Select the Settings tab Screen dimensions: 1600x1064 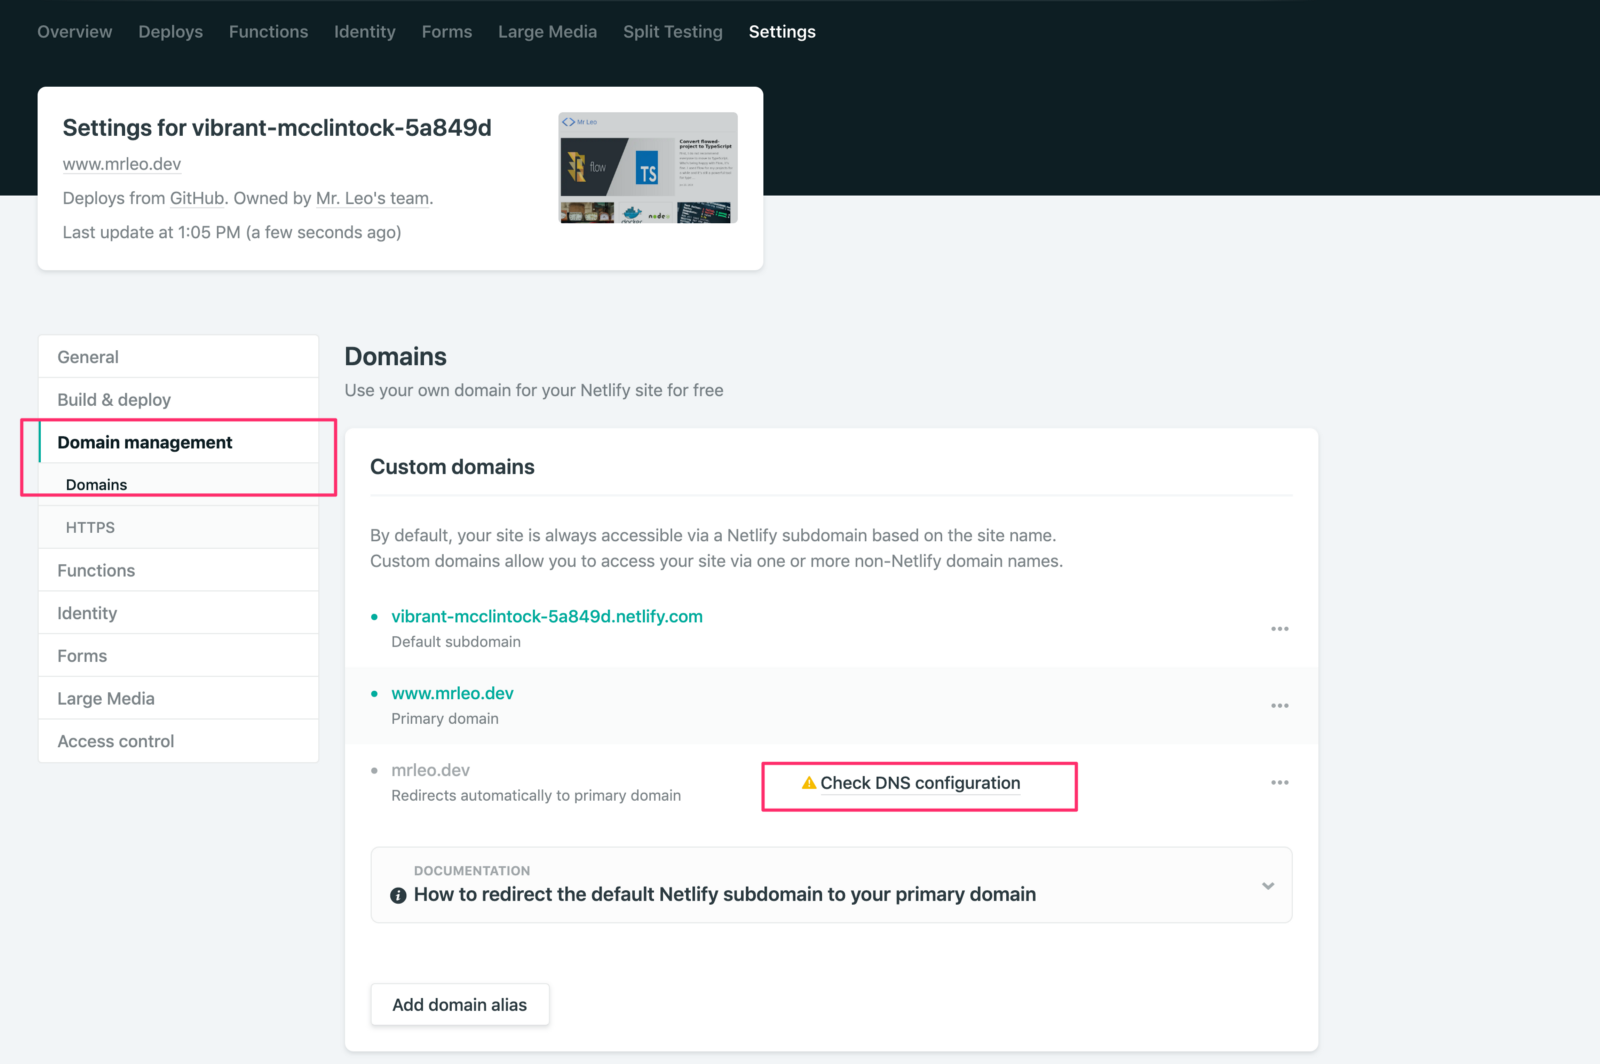(782, 32)
